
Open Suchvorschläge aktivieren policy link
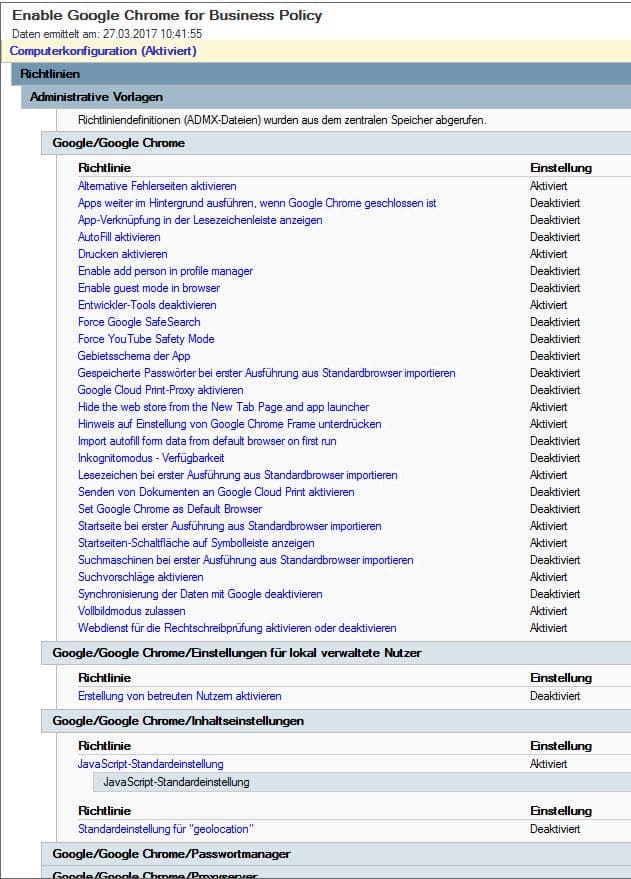click(141, 577)
